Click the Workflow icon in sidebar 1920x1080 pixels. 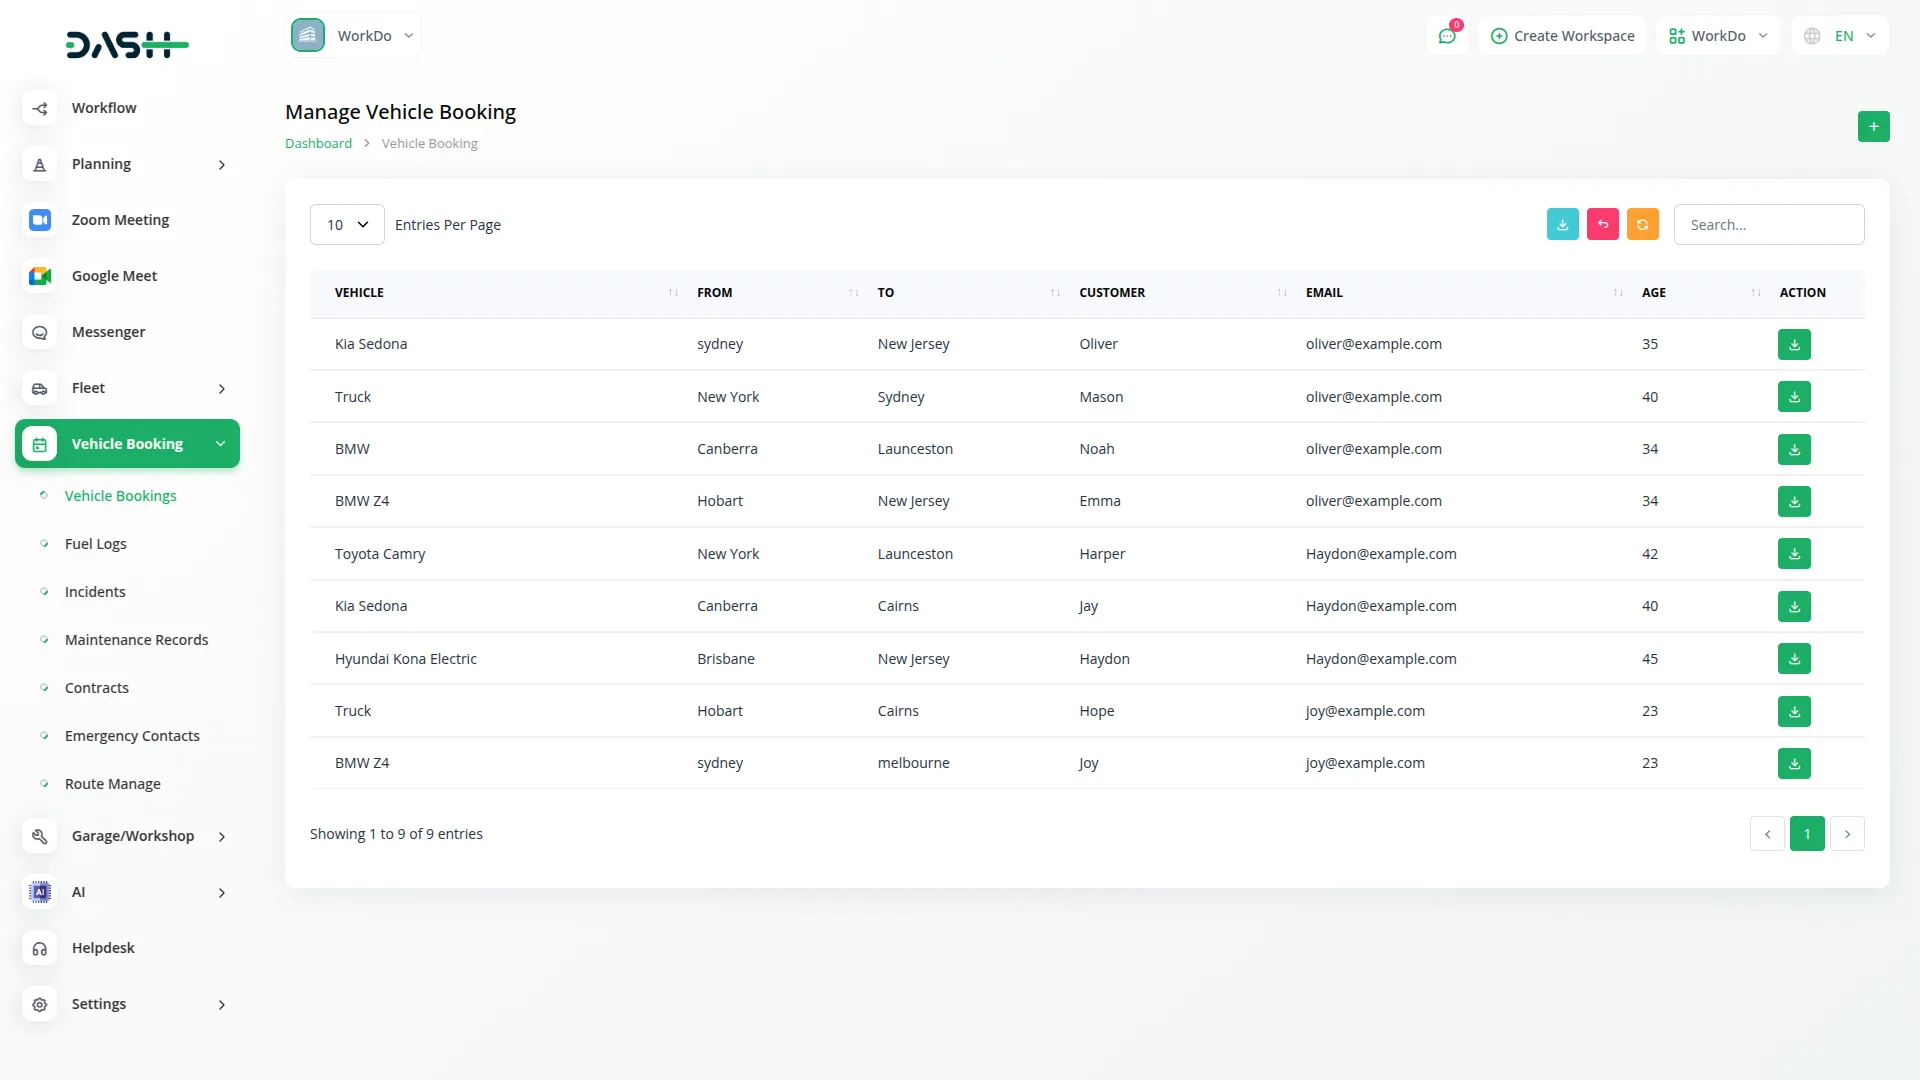40,108
